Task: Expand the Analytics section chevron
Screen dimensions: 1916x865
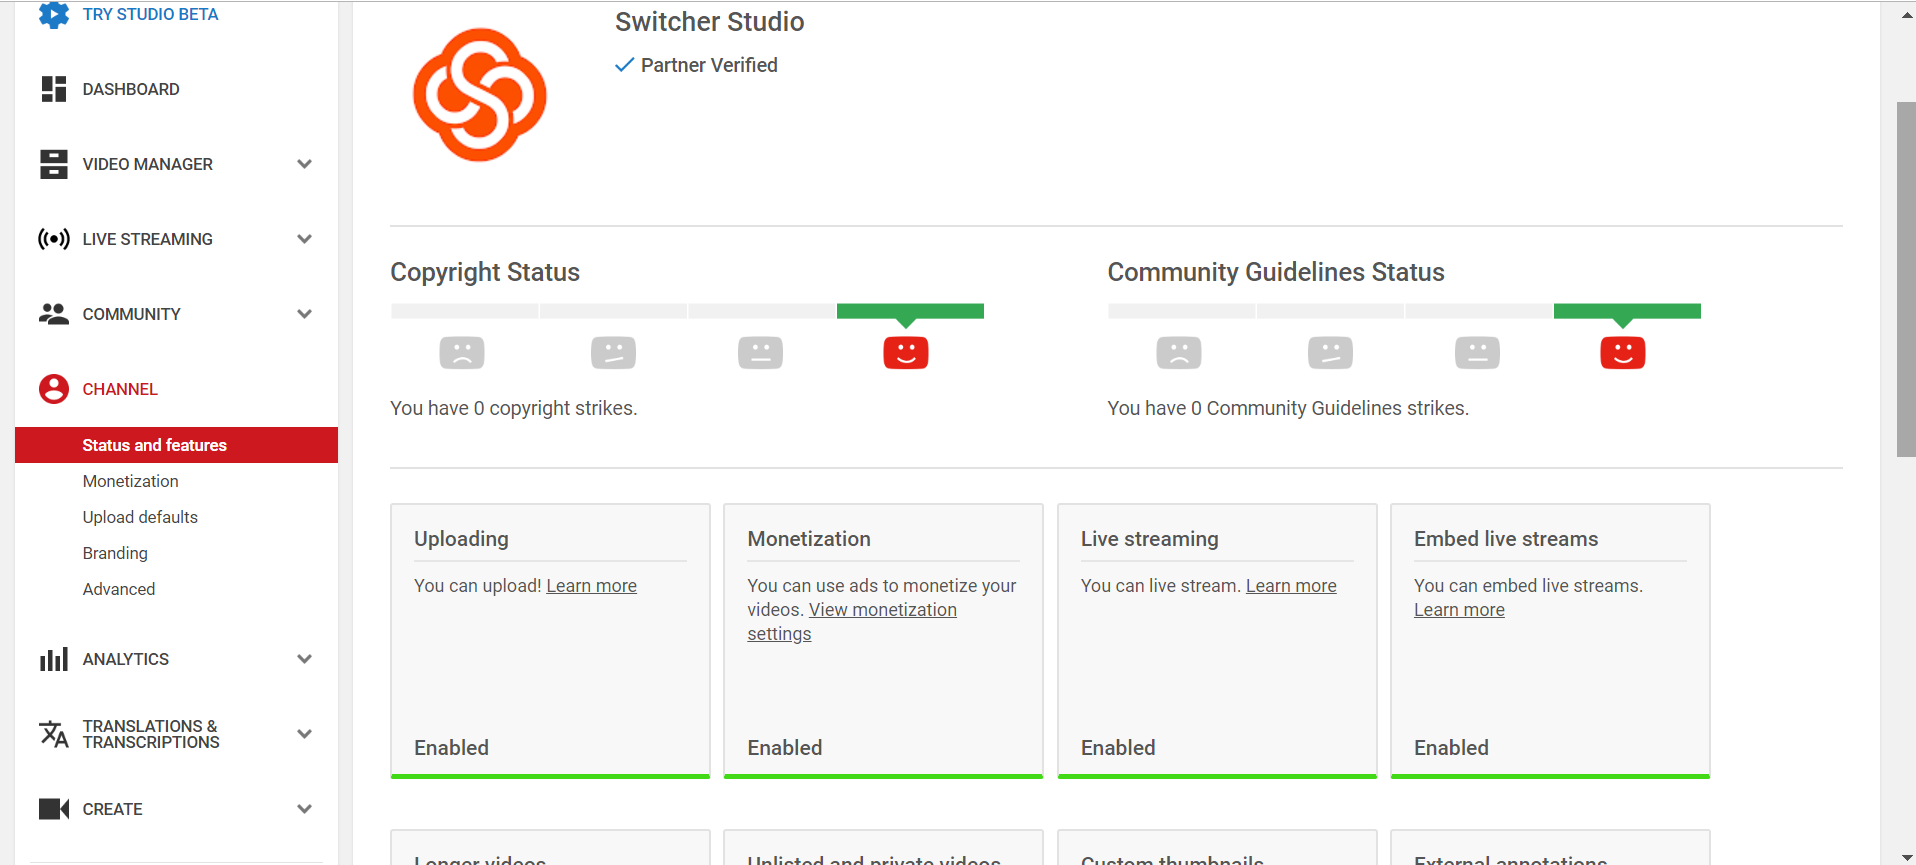Action: pyautogui.click(x=305, y=659)
